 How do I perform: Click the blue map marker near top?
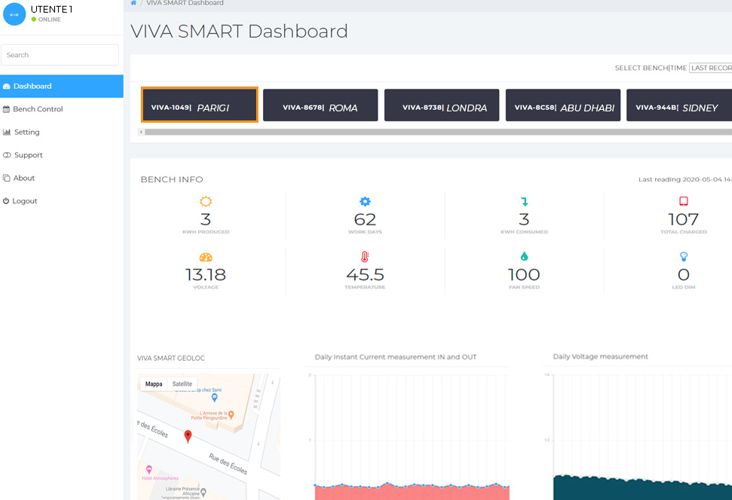point(214,398)
